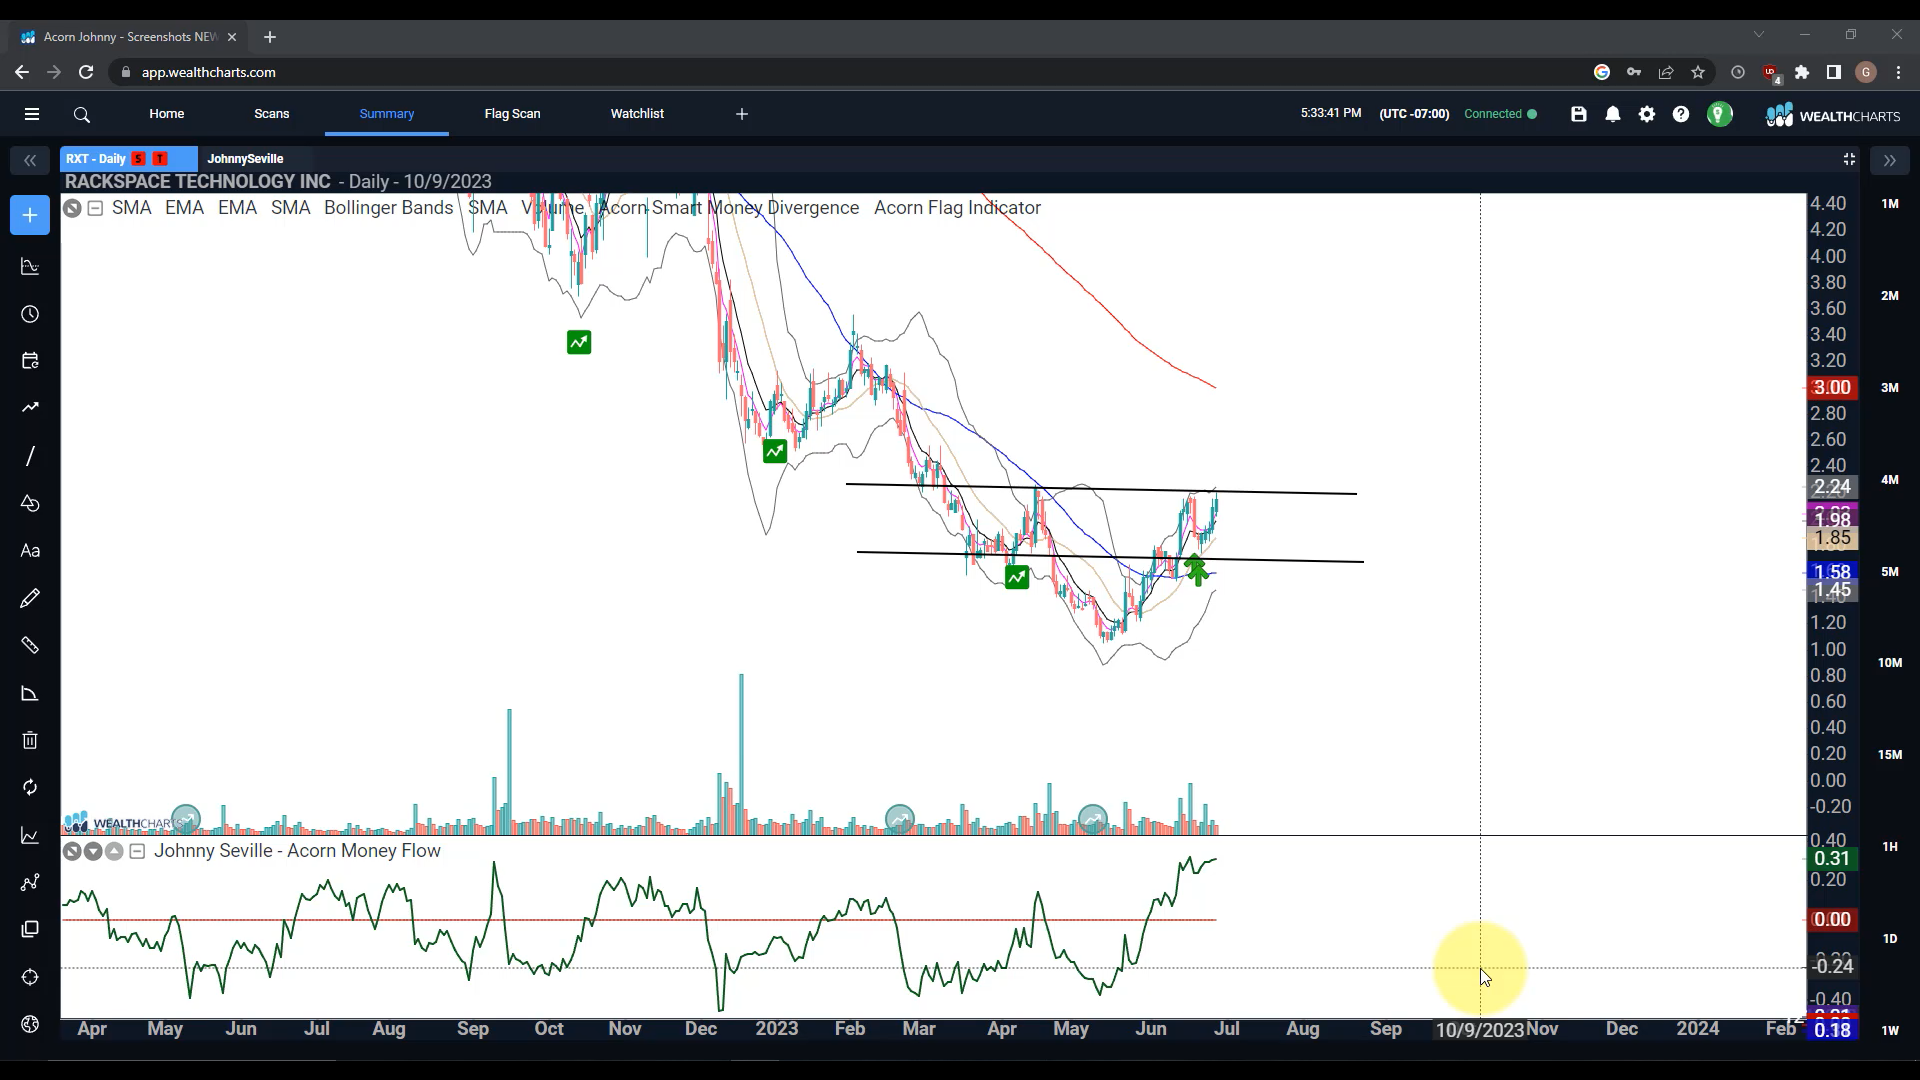The width and height of the screenshot is (1920, 1080).
Task: Move Acorn Money Flow panel up
Action: (x=114, y=851)
